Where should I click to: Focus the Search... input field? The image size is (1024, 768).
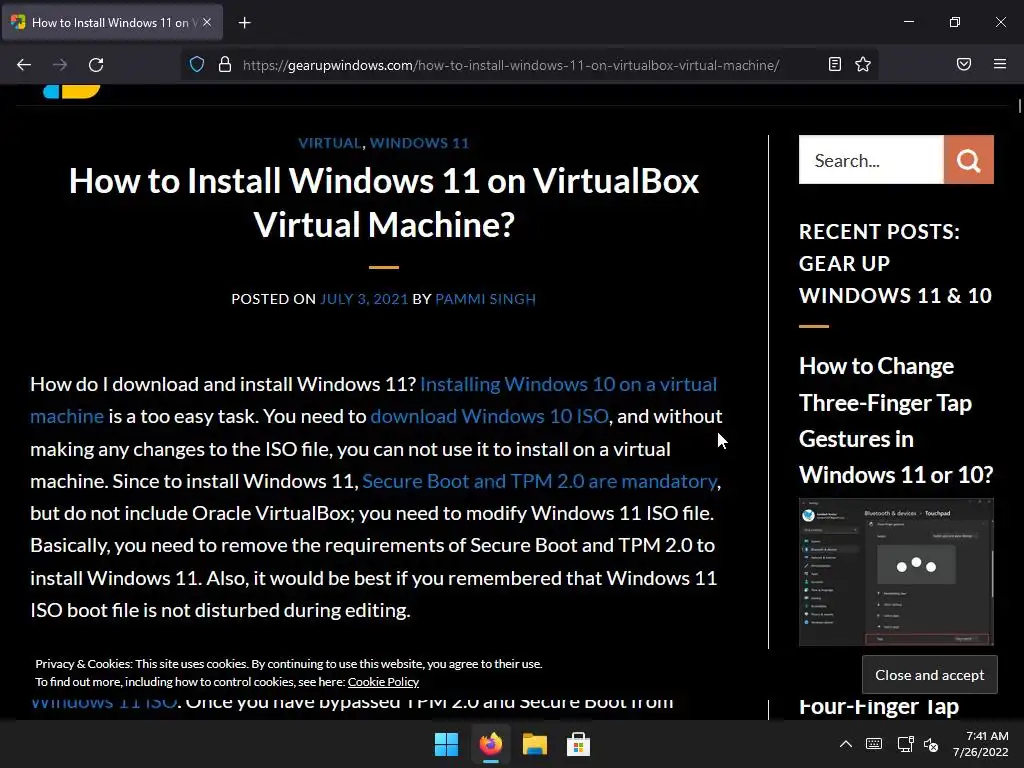coord(871,160)
